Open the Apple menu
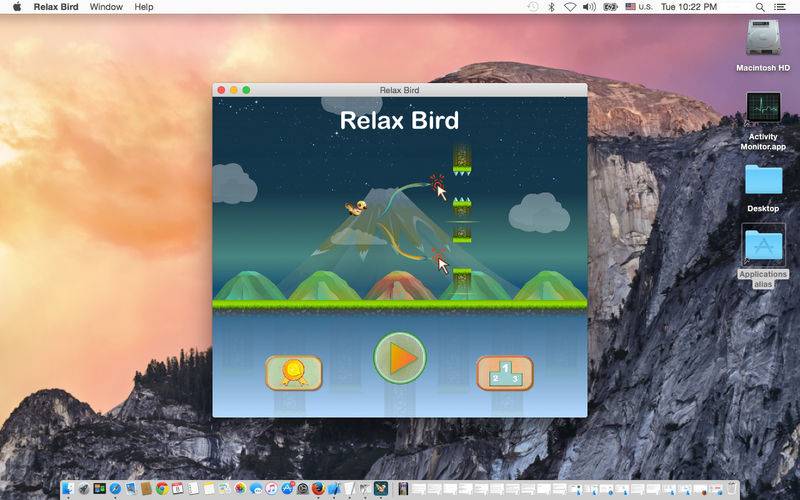 coord(17,7)
